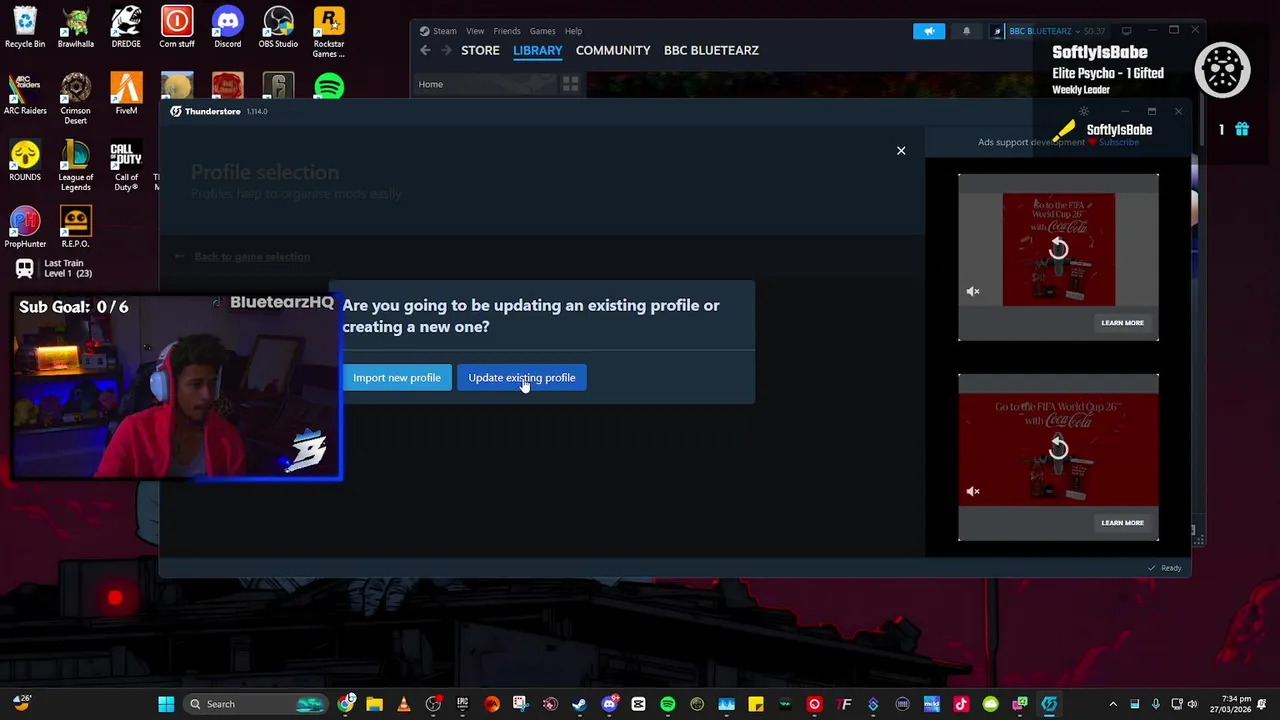This screenshot has width=1280, height=720.
Task: Switch to Steam's Library tab
Action: 538,50
